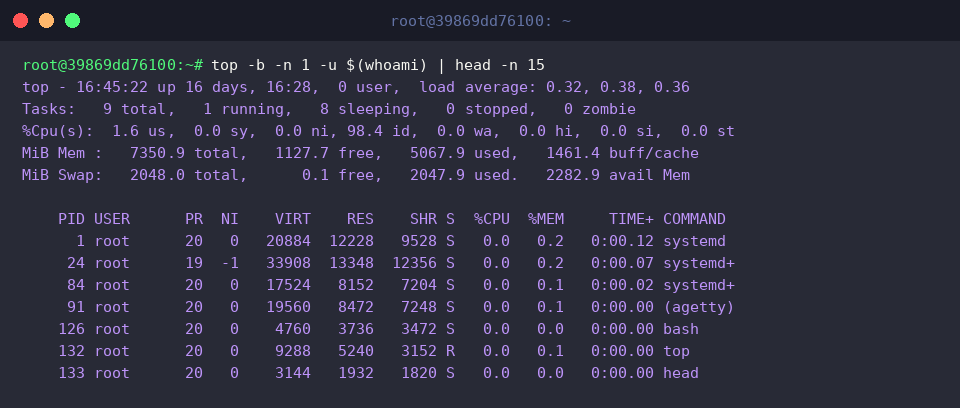Click the yellow minimize window button

(47, 21)
